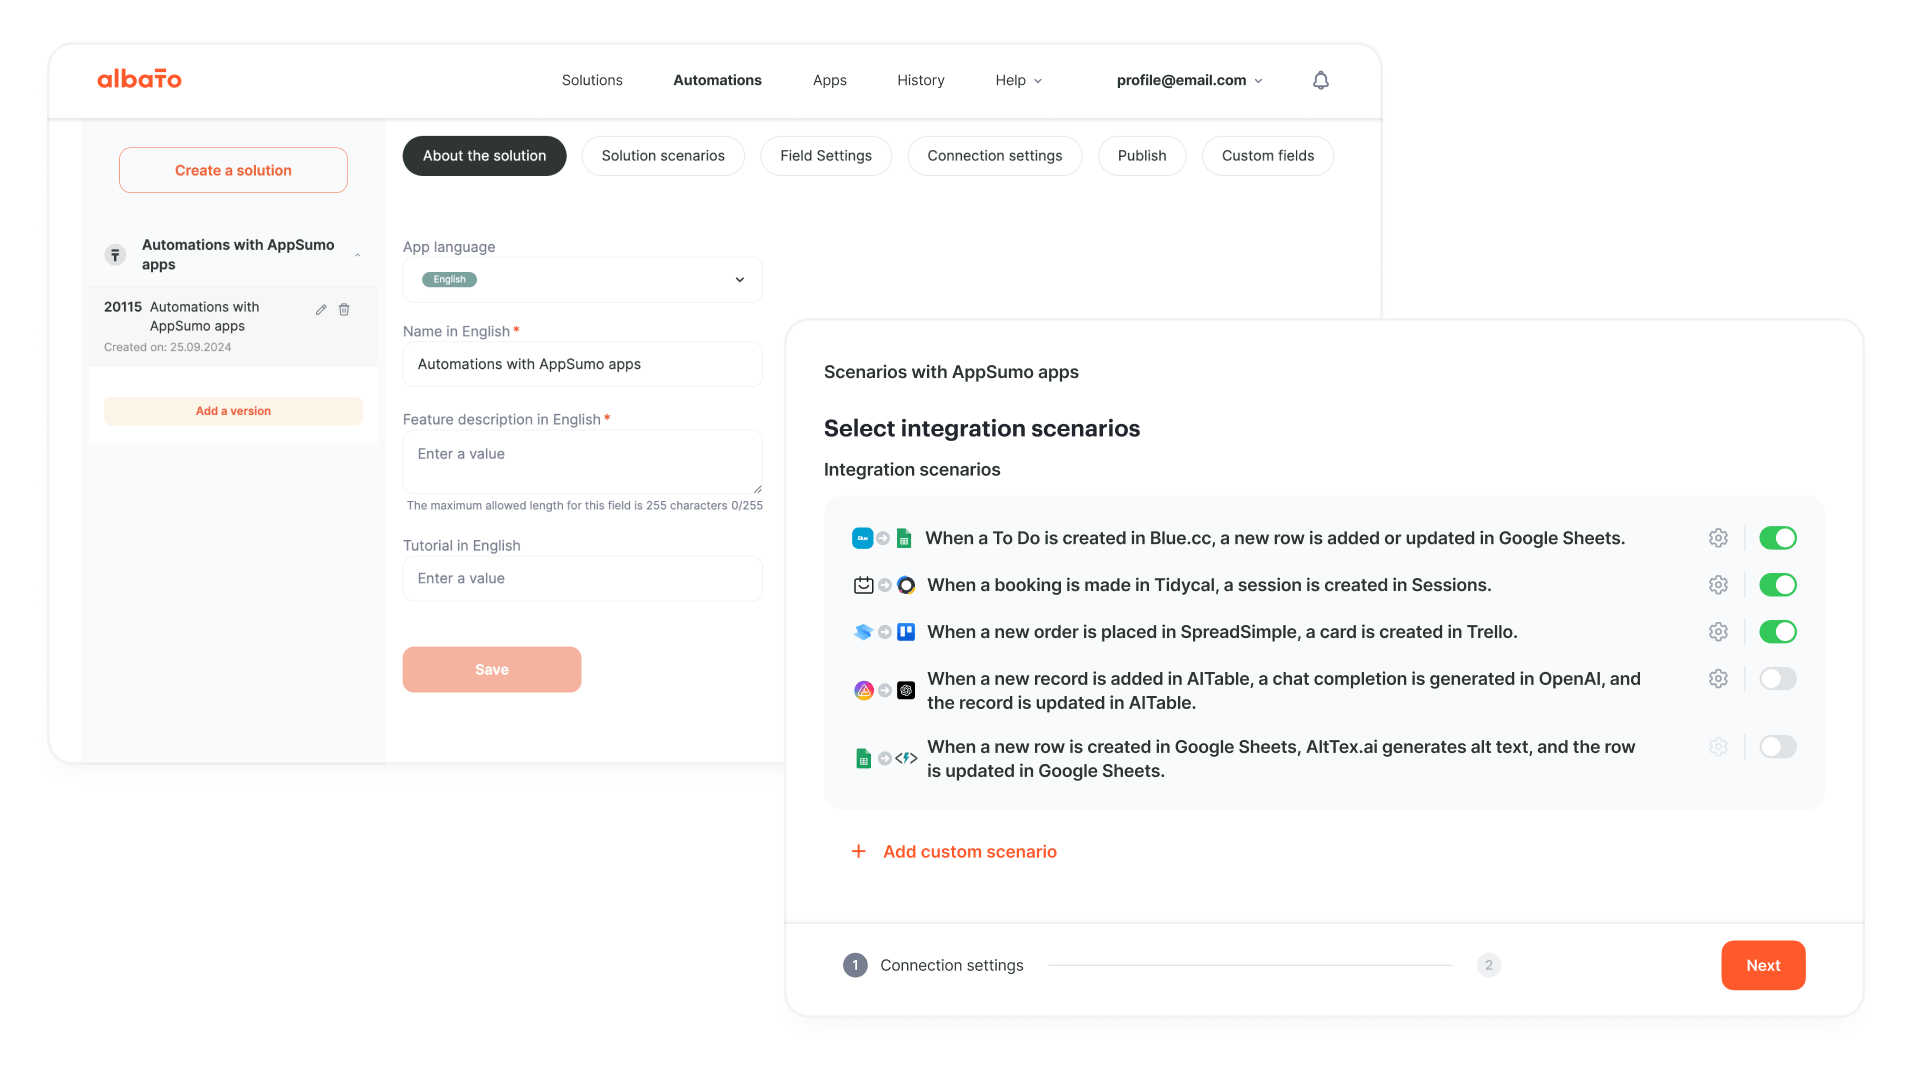
Task: Click the Next button
Action: [x=1762, y=965]
